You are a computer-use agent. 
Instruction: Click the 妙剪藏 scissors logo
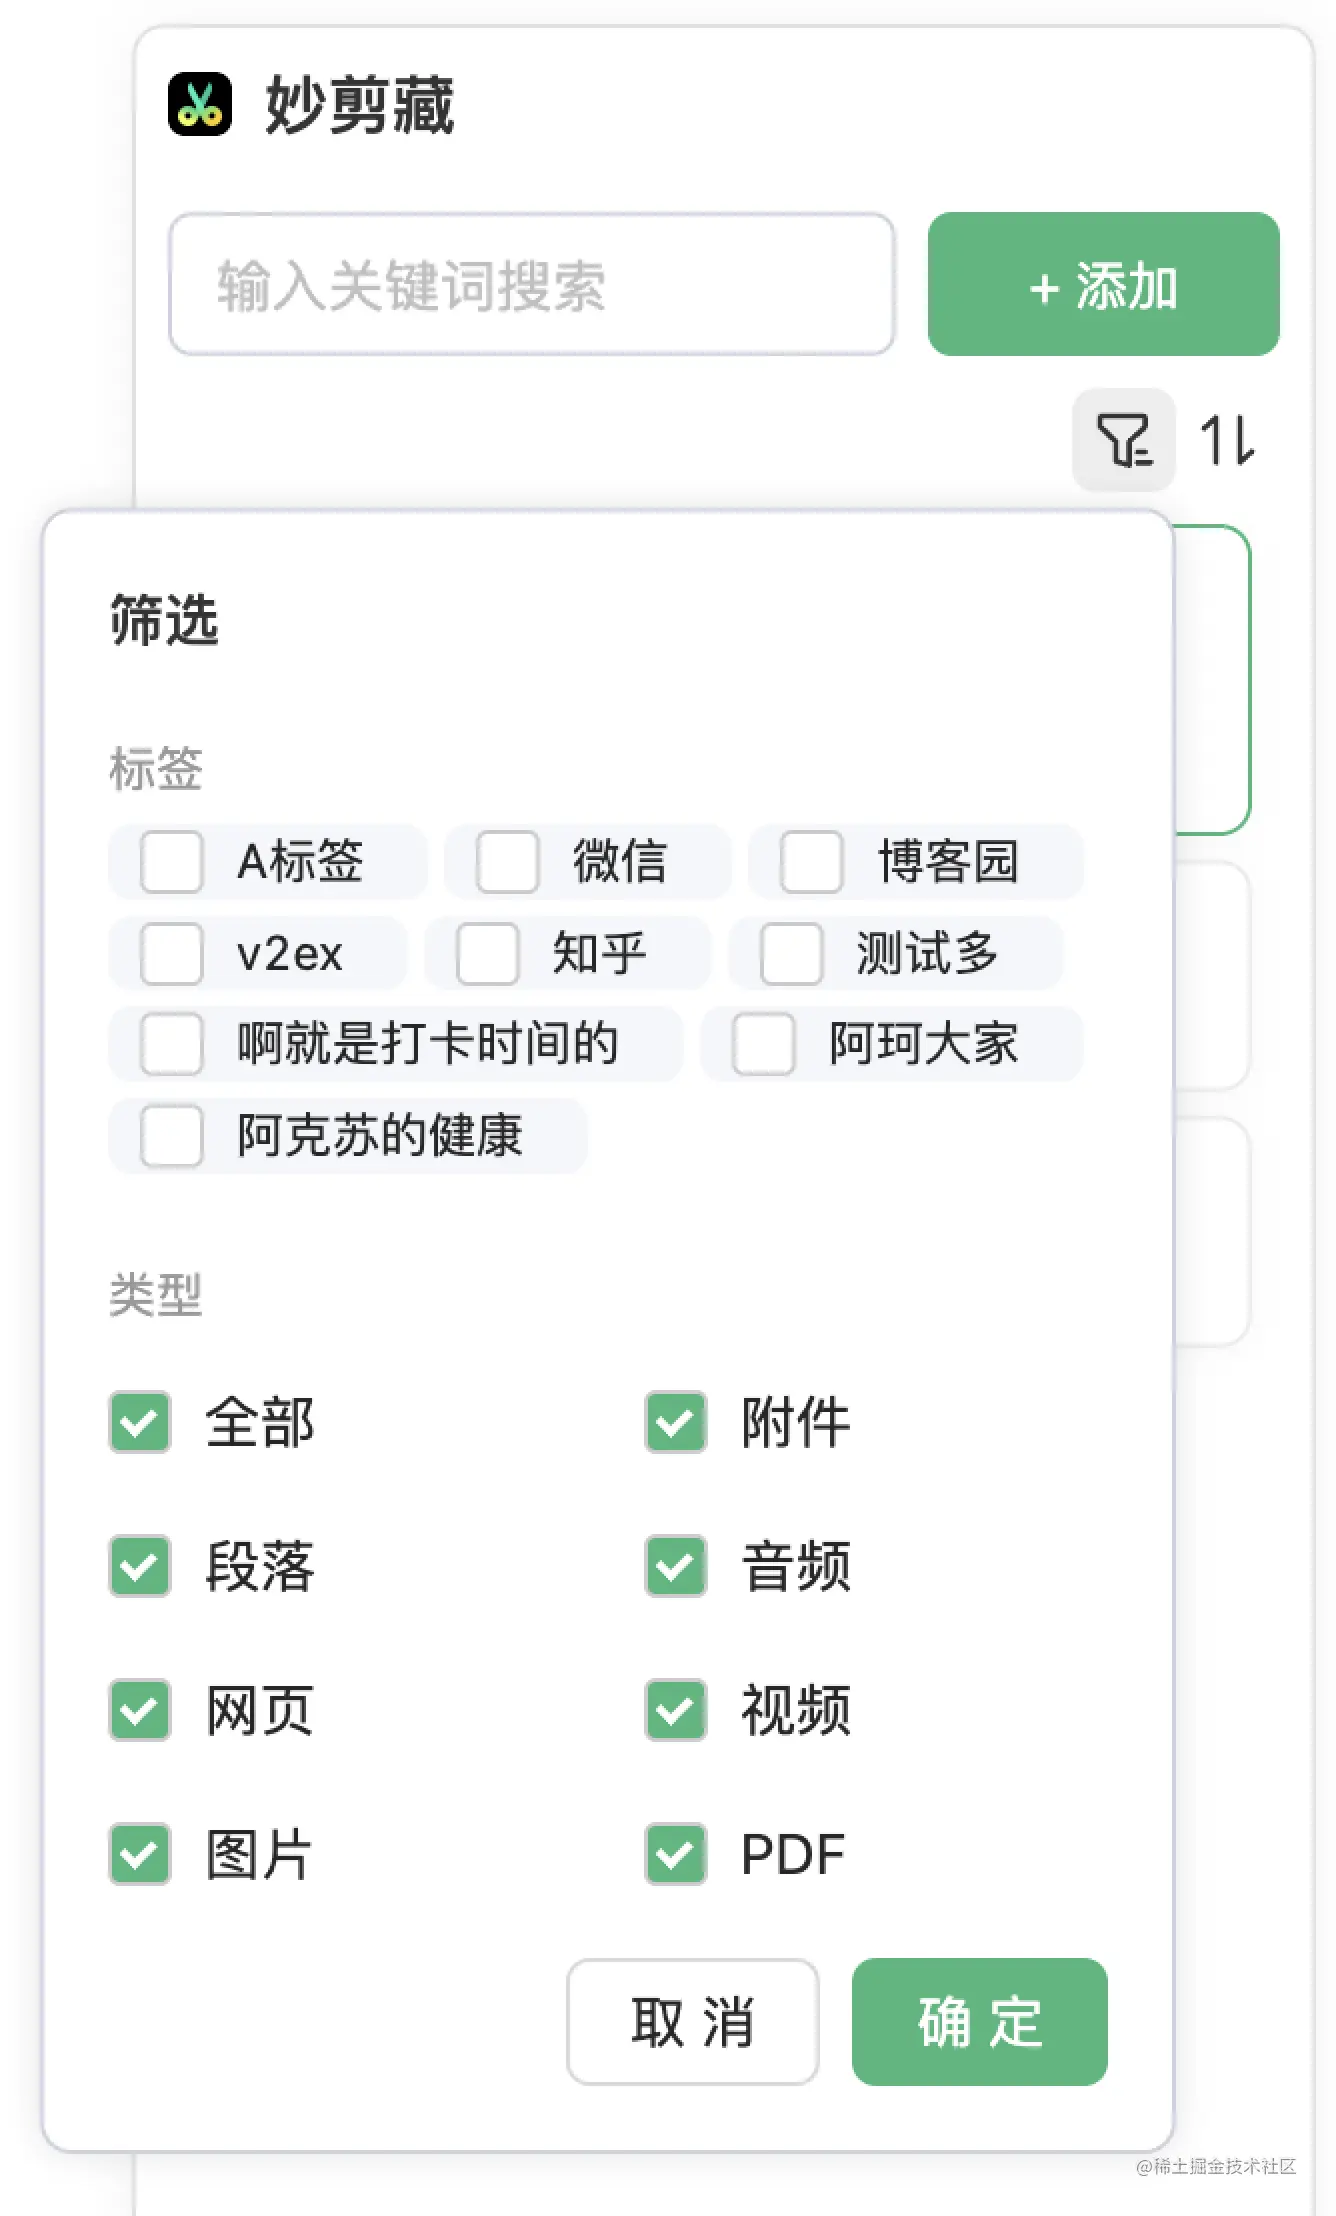(200, 104)
